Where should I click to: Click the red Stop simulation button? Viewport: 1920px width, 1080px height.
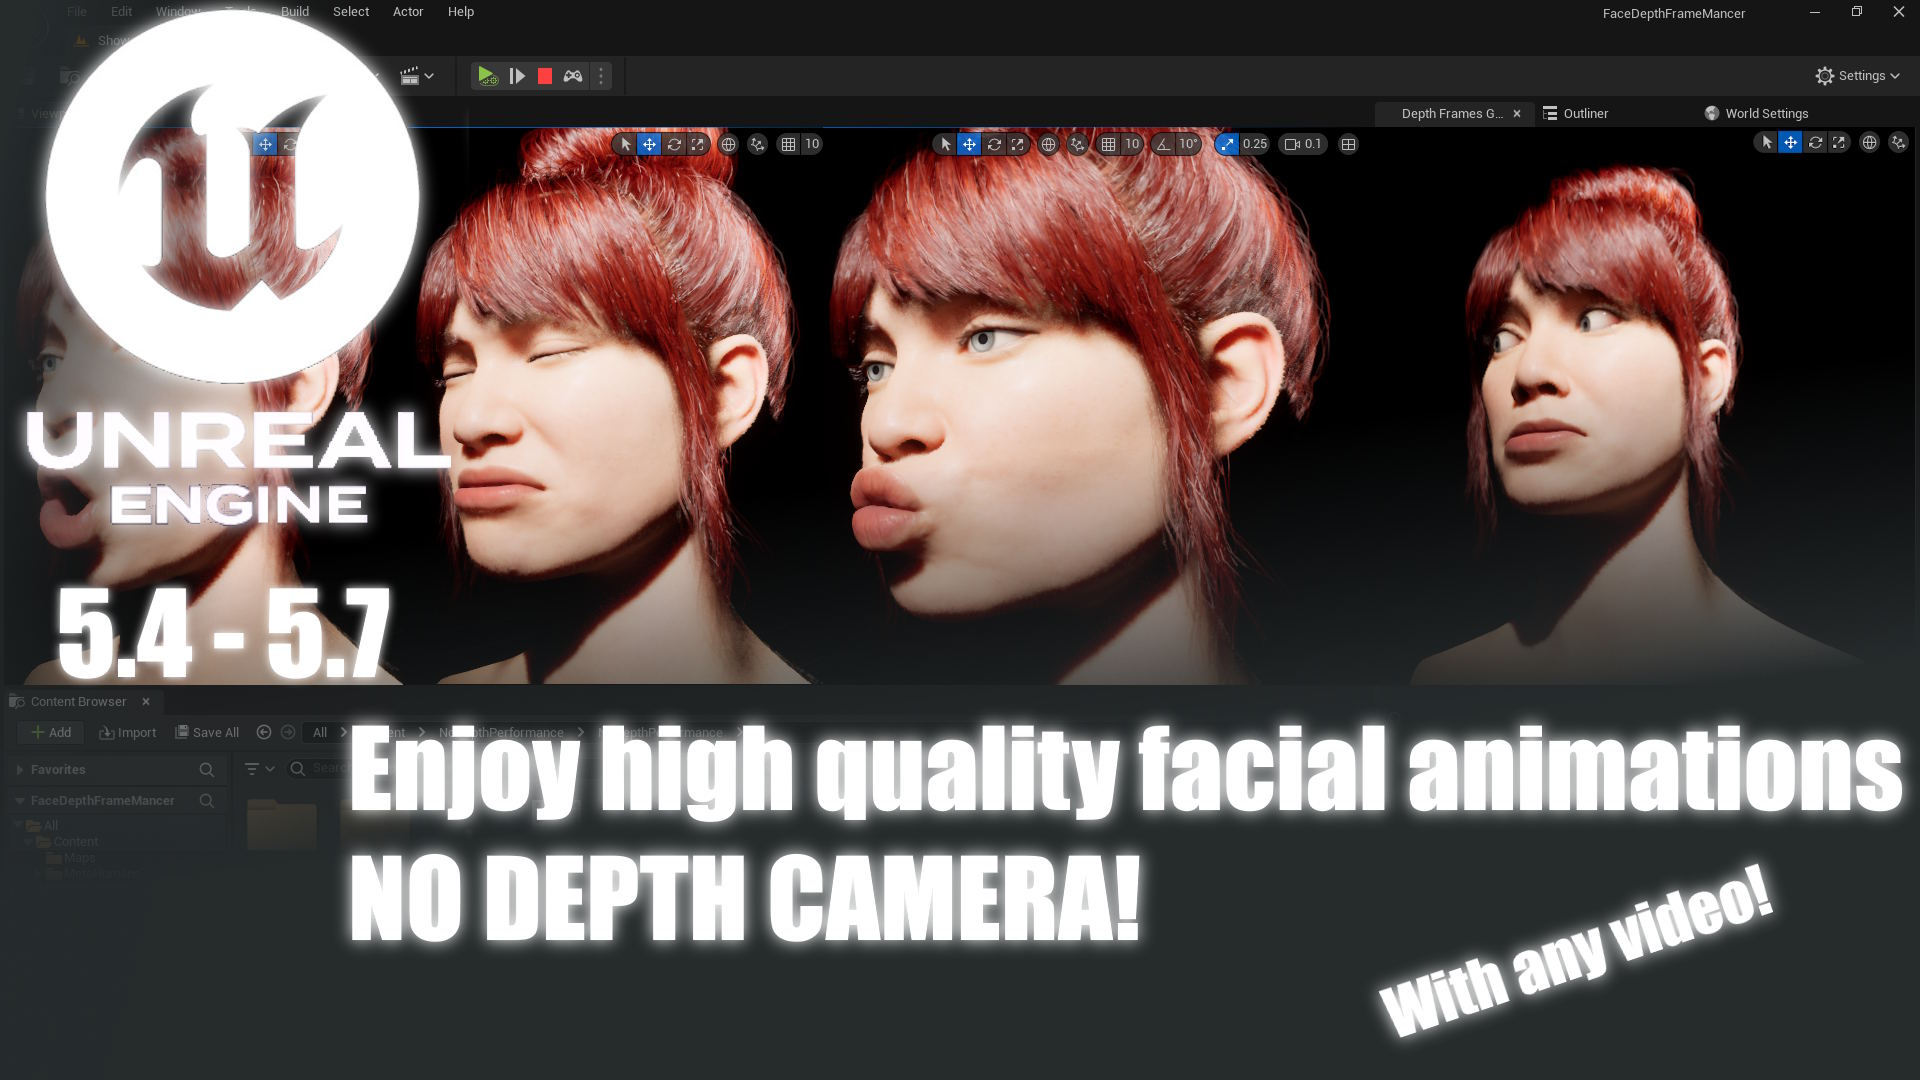pos(544,76)
